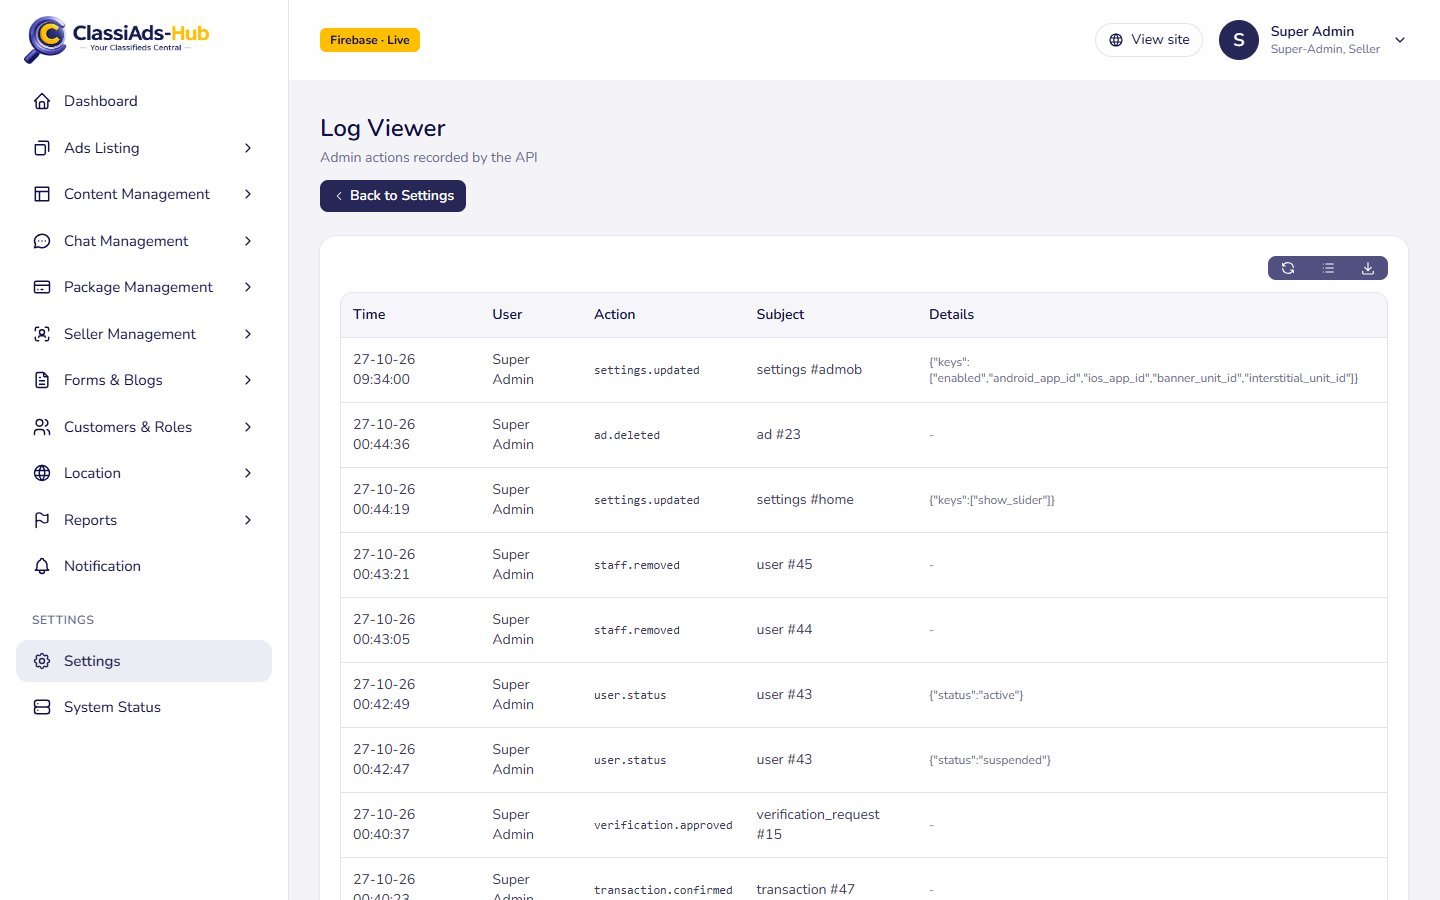Click the Reports flag icon
Viewport: 1440px width, 900px height.
click(42, 520)
